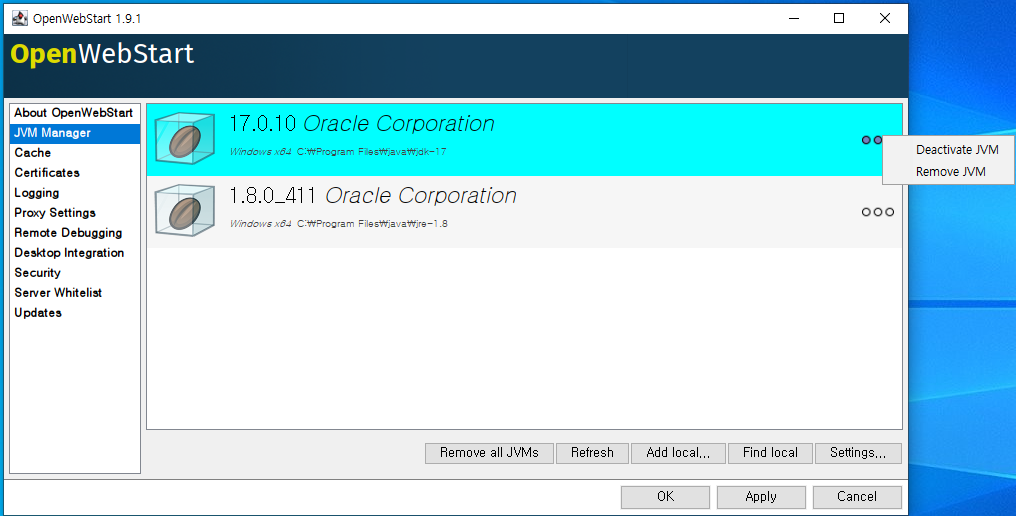Click the three-dot menu of 17.0.10 JVM
This screenshot has height=516, width=1016.
point(872,140)
